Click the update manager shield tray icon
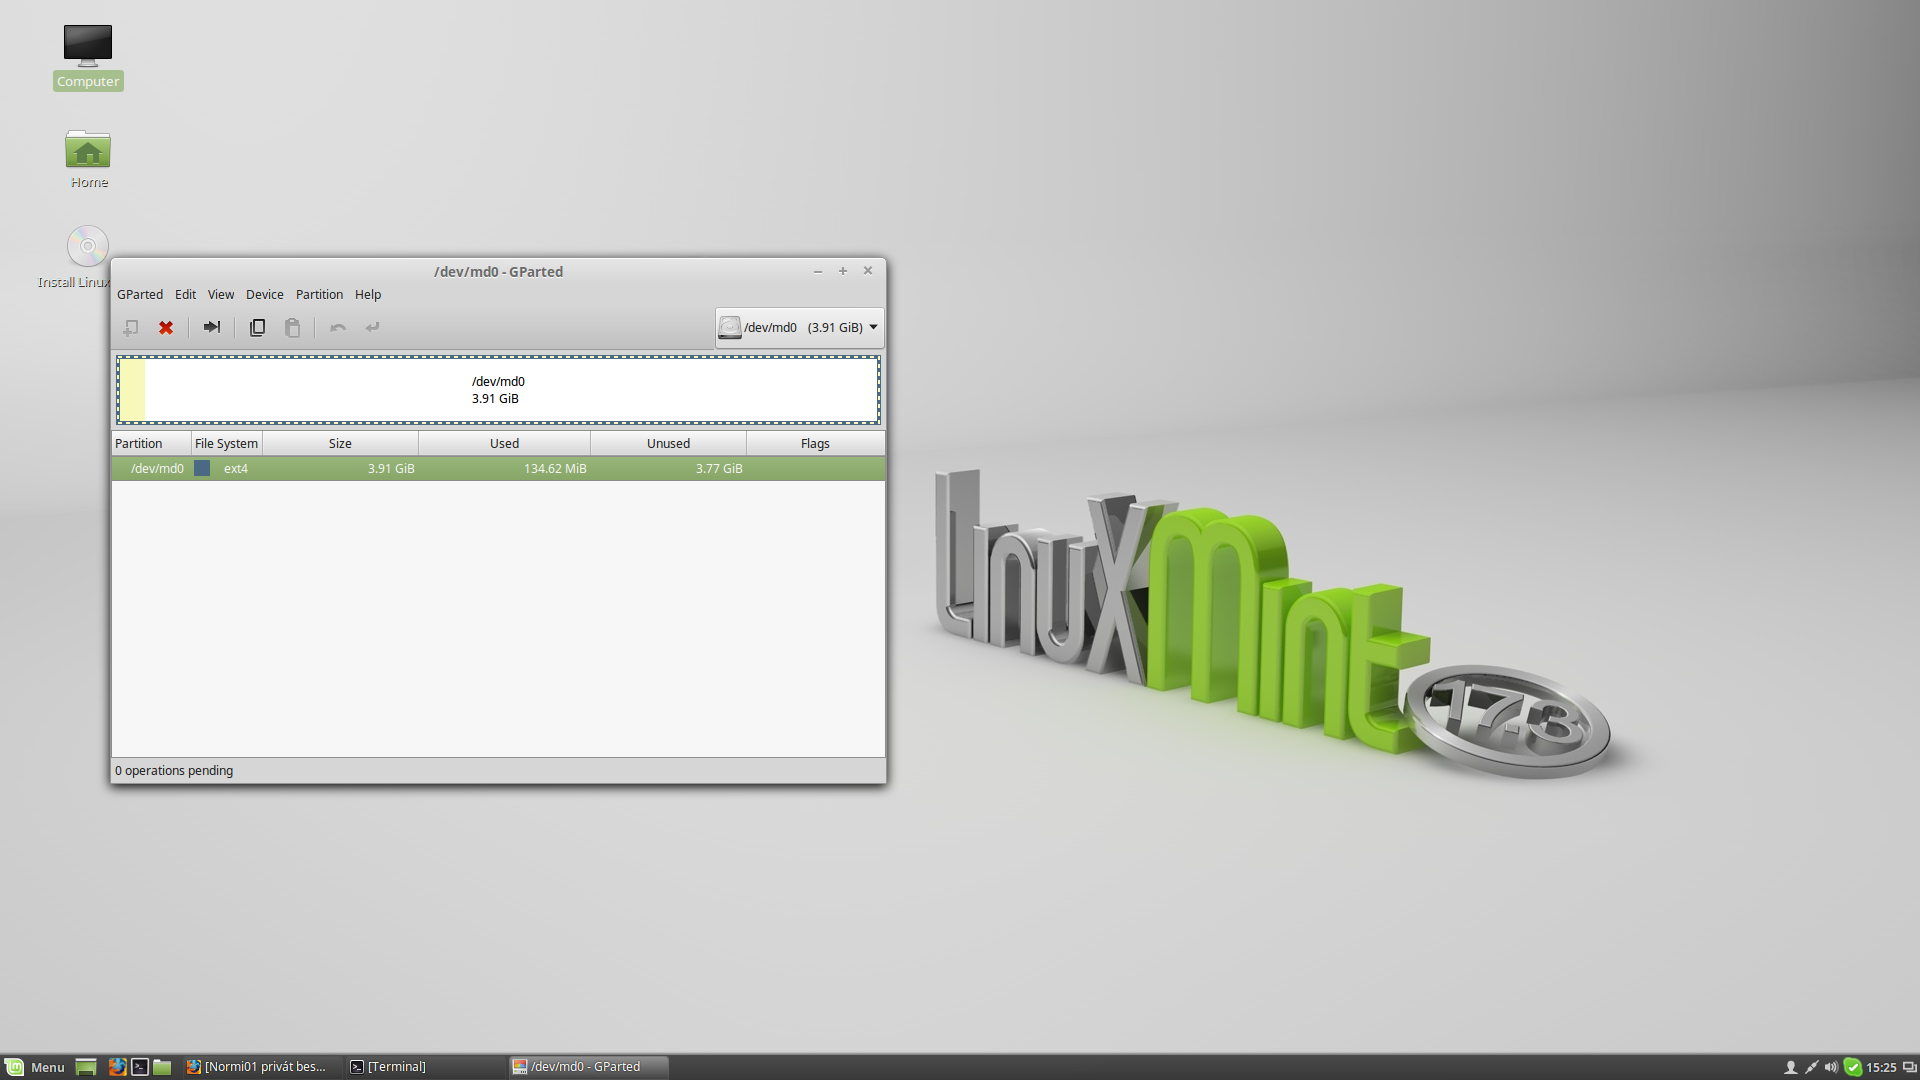1920x1080 pixels. [1853, 1067]
